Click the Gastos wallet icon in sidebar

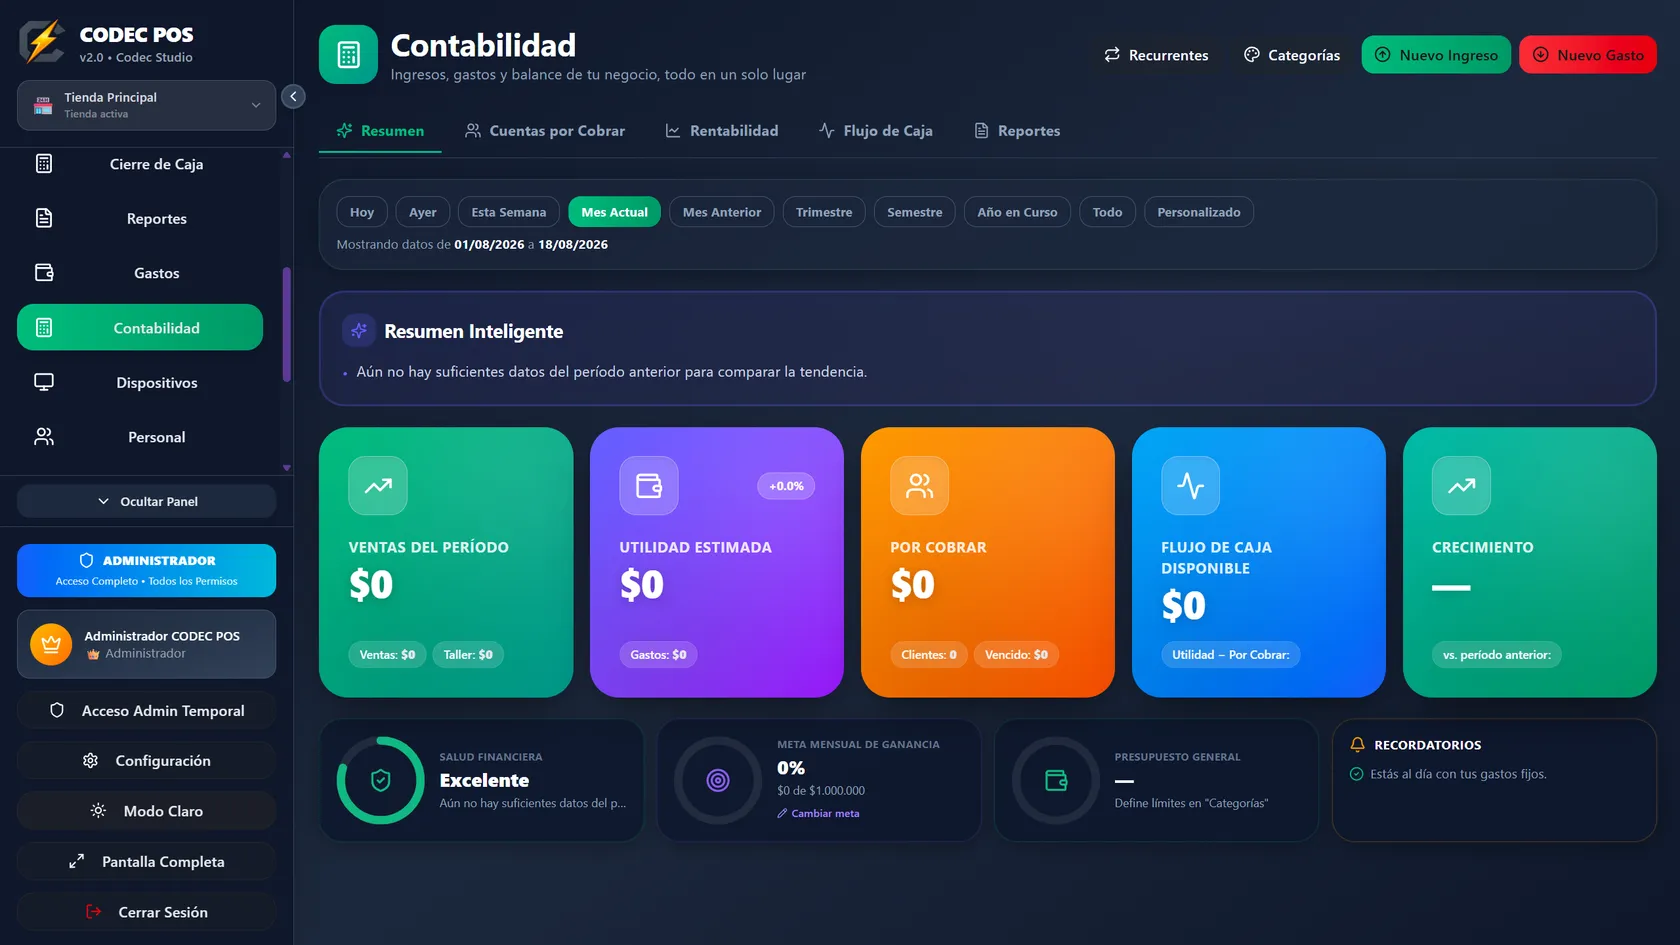click(x=44, y=273)
